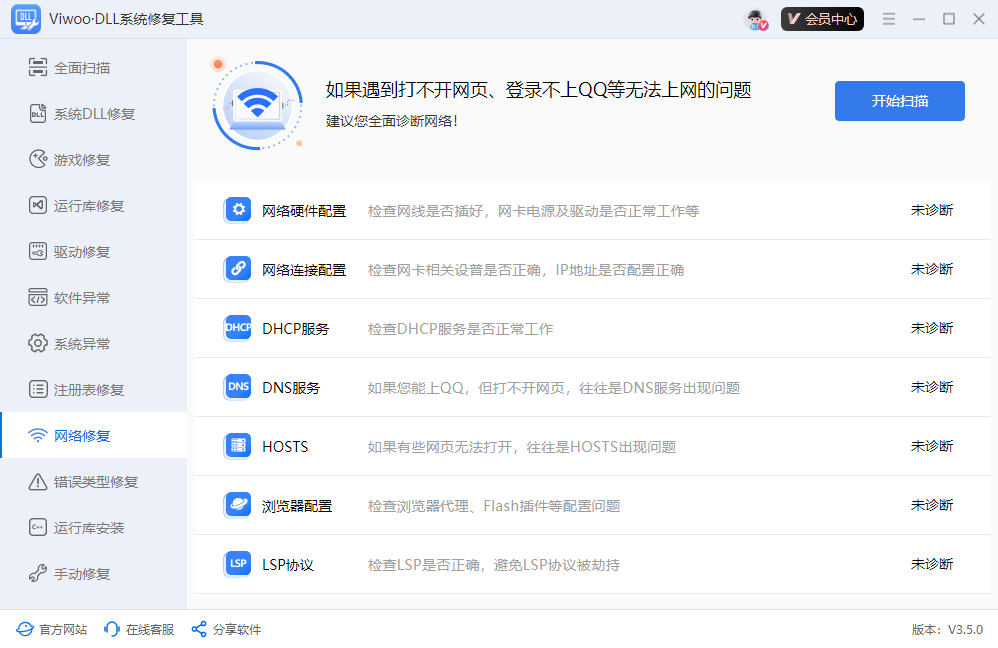The image size is (998, 648).
Task: Select the 驱动修复 driver repair icon
Action: pyautogui.click(x=37, y=251)
